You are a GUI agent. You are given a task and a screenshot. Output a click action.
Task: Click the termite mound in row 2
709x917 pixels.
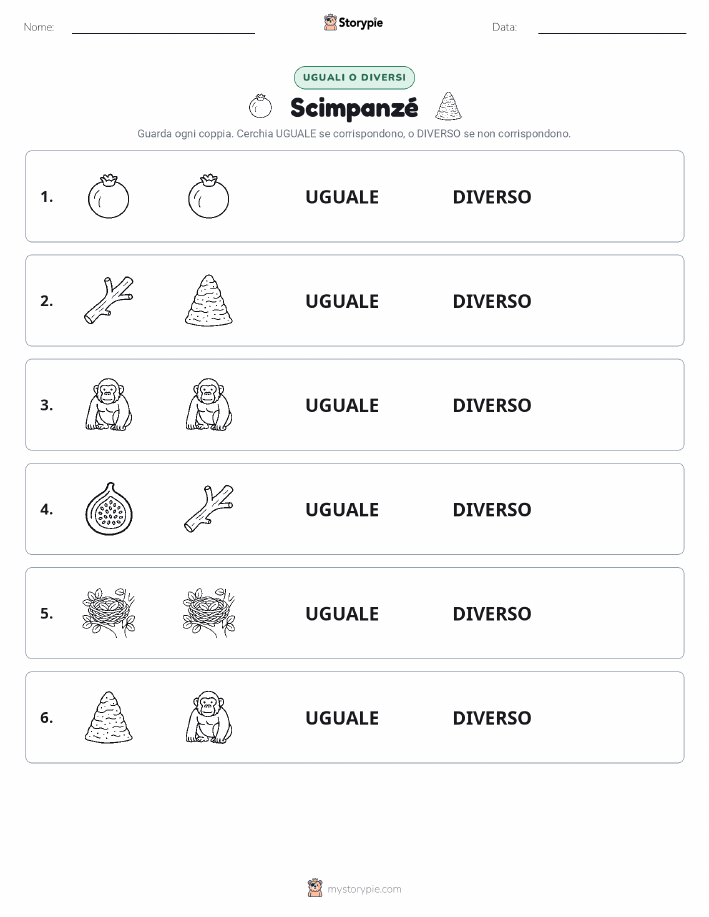click(x=209, y=300)
